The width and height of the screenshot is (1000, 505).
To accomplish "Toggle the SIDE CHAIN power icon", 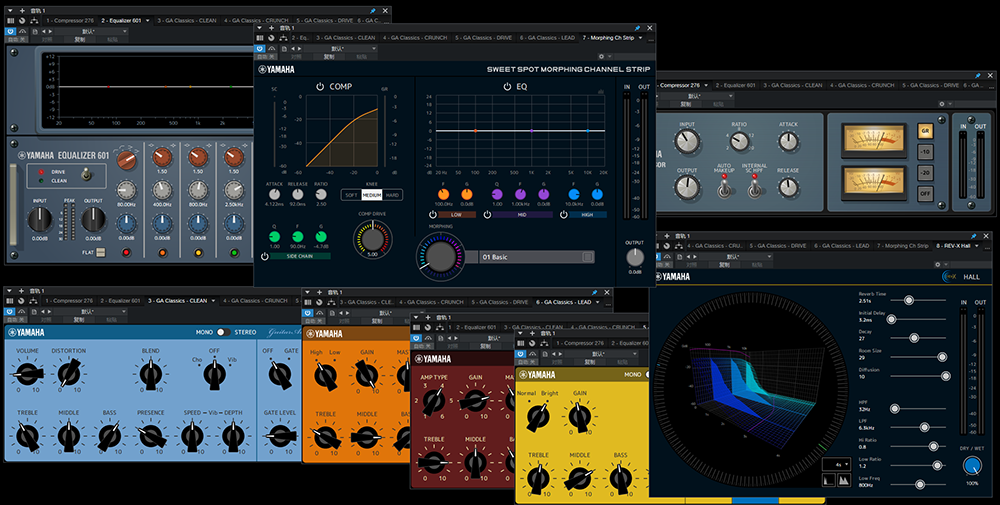I will (265, 256).
